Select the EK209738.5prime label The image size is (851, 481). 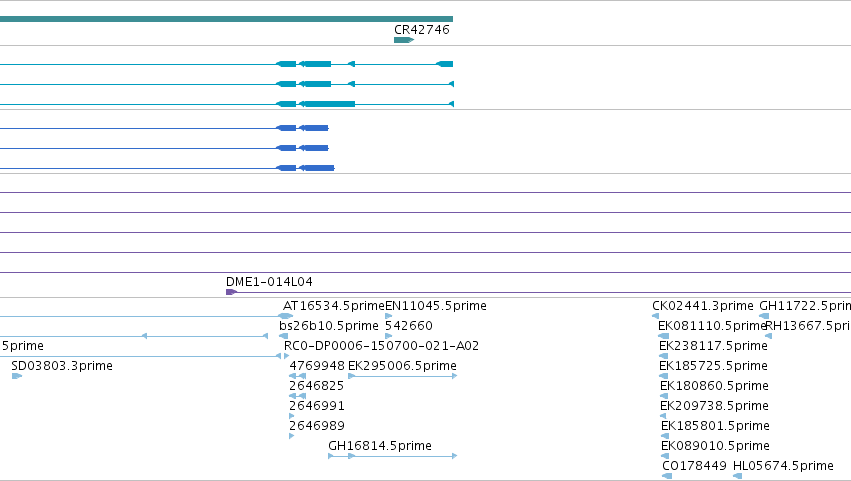(714, 406)
